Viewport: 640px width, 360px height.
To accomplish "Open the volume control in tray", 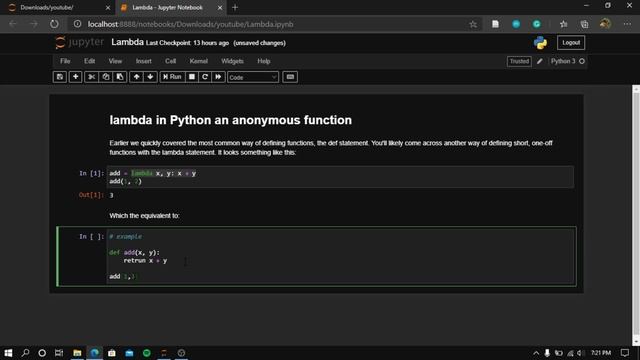I will click(580, 353).
